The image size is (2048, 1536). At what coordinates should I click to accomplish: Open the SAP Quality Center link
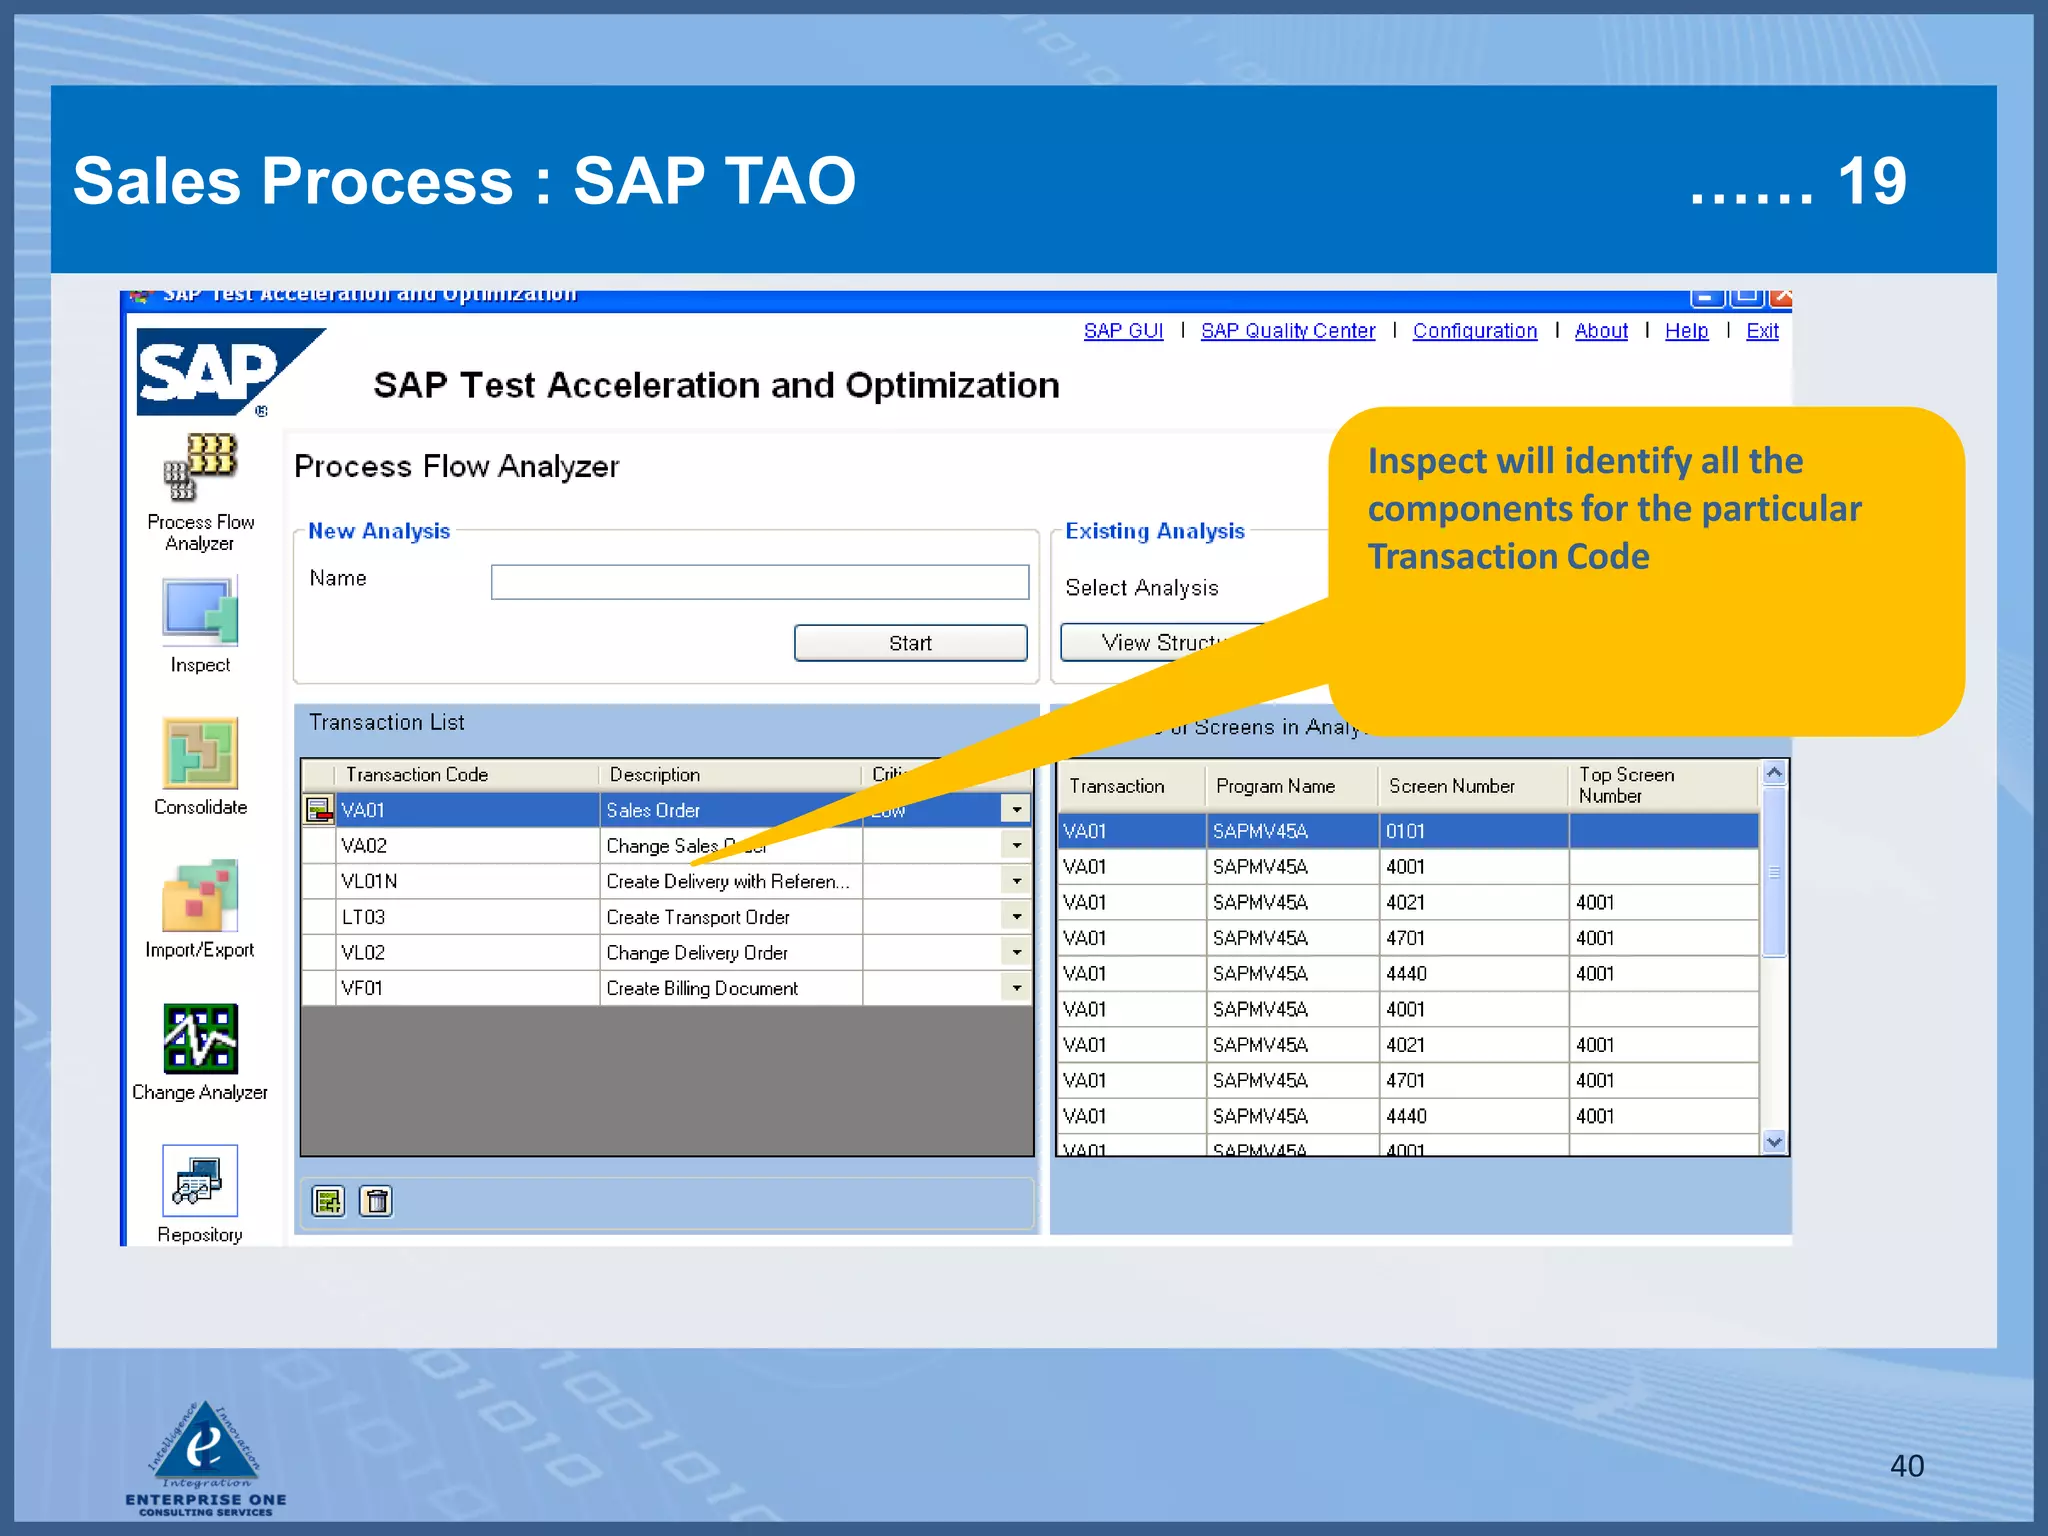pos(1288,331)
